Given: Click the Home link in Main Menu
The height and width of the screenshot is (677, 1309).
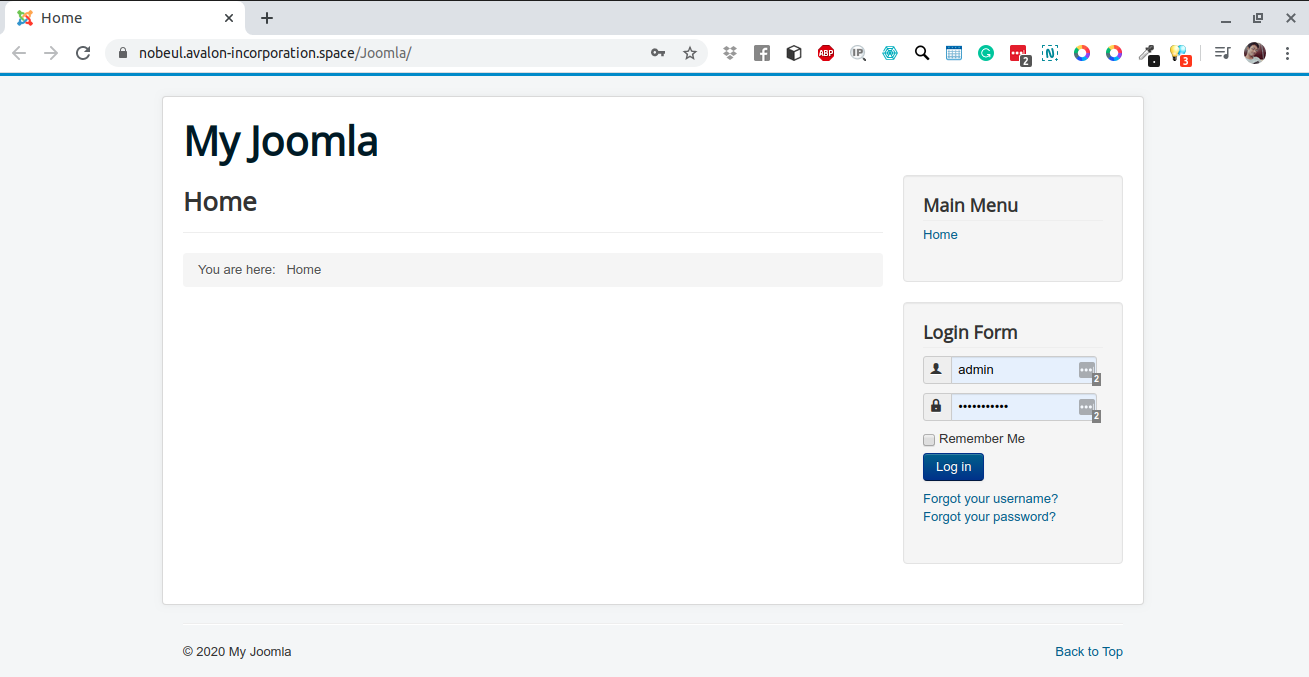Looking at the screenshot, I should [940, 235].
